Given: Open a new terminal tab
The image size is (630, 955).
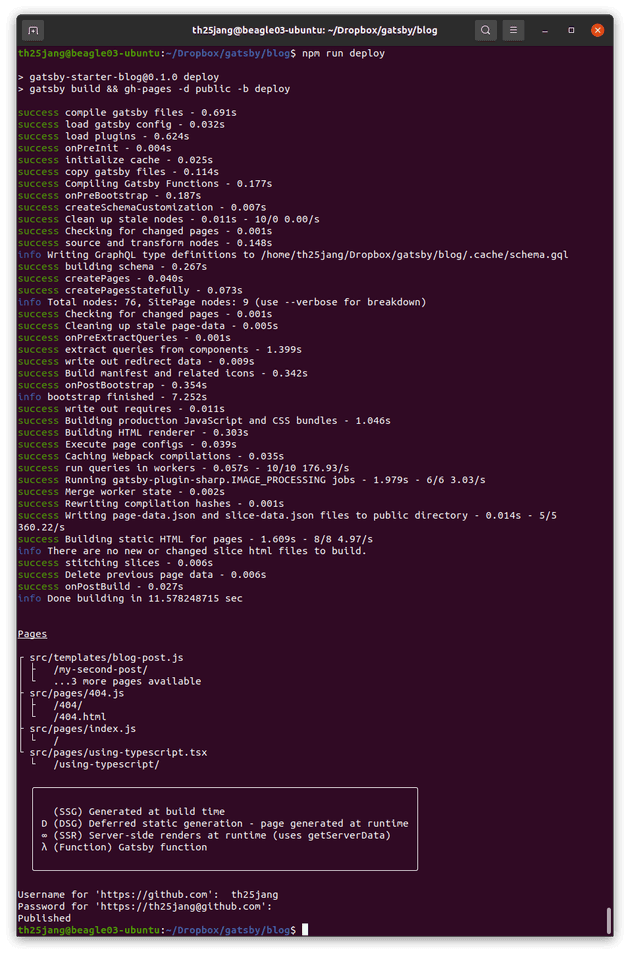Looking at the screenshot, I should (33, 30).
